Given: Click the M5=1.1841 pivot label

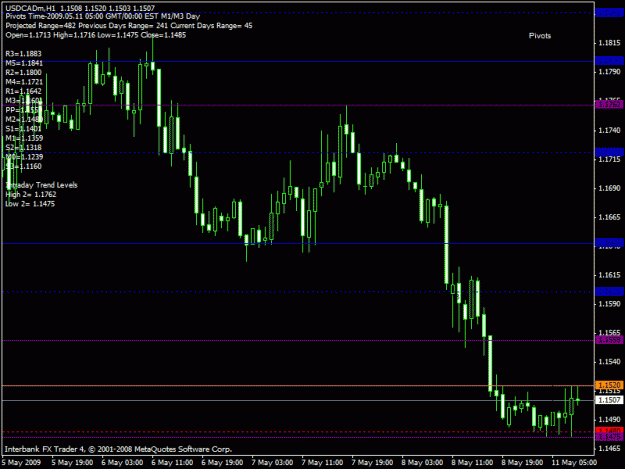Looking at the screenshot, I should pos(24,63).
